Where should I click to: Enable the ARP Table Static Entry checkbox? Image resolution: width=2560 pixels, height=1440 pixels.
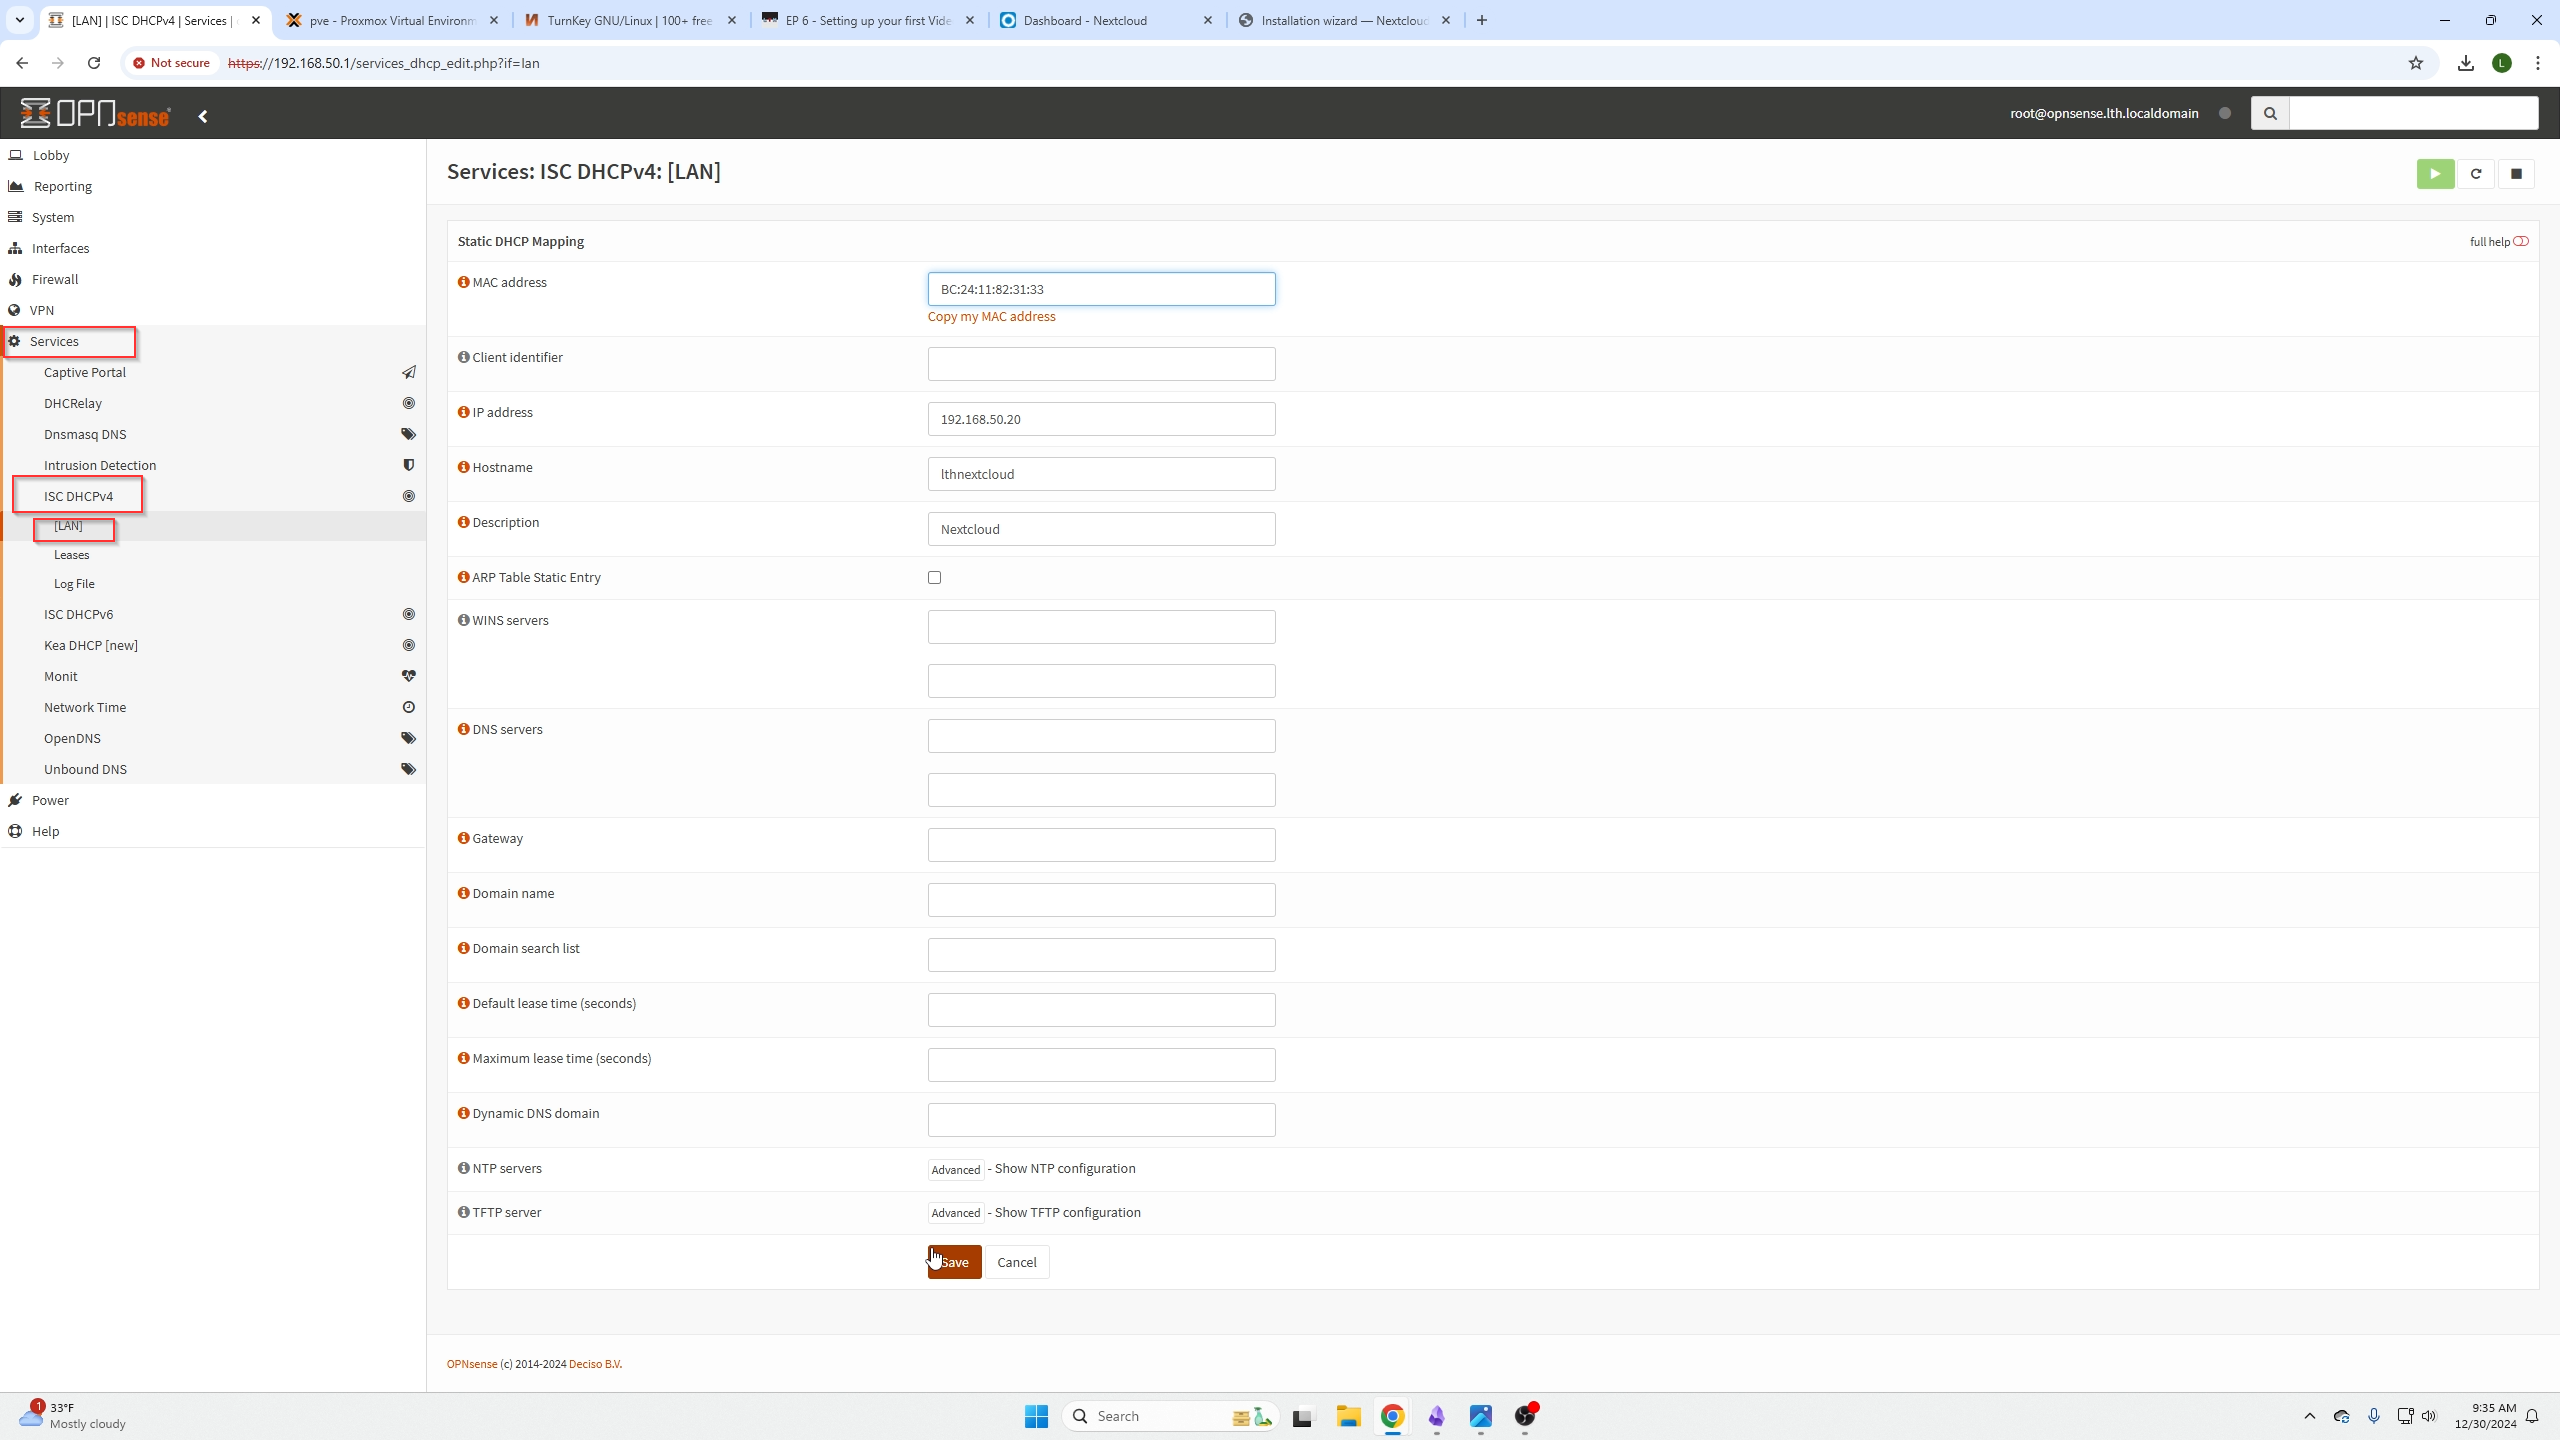(934, 577)
